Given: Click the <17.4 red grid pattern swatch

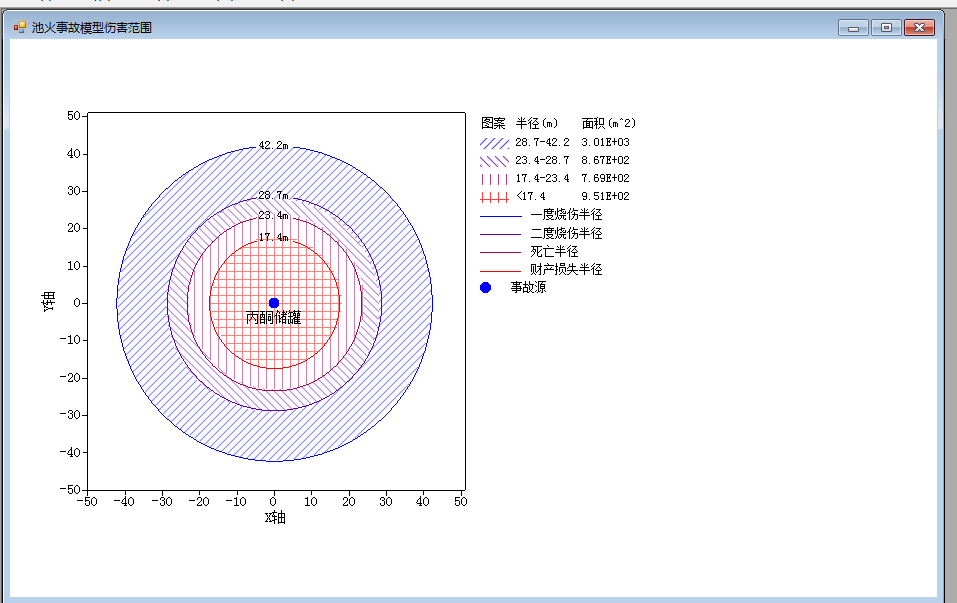Looking at the screenshot, I should tap(494, 197).
